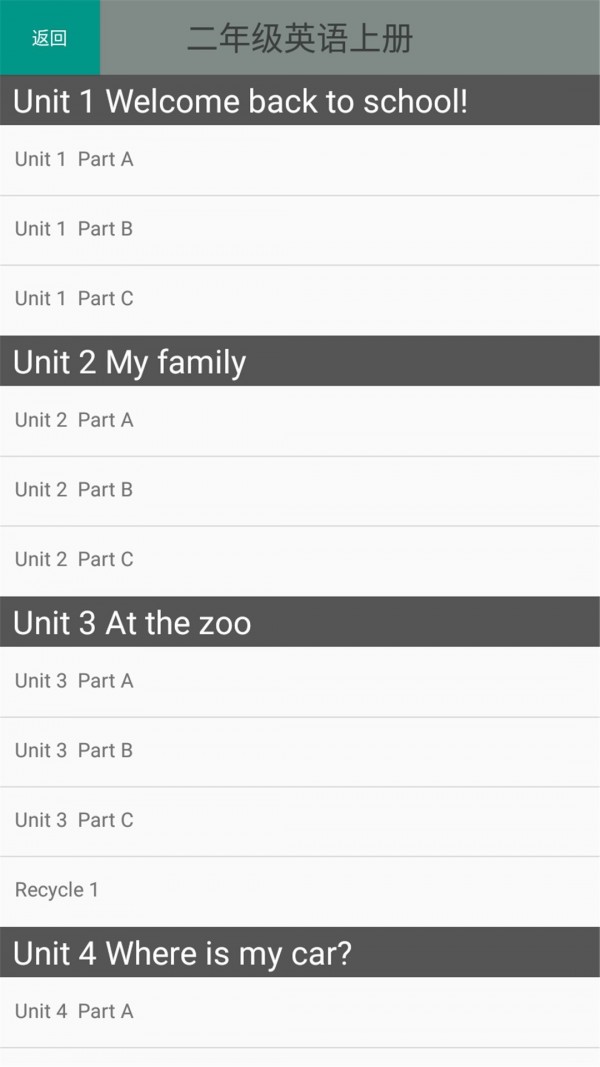Image resolution: width=600 pixels, height=1067 pixels.
Task: Tap Unit 4 Where is my car header
Action: coord(182,953)
